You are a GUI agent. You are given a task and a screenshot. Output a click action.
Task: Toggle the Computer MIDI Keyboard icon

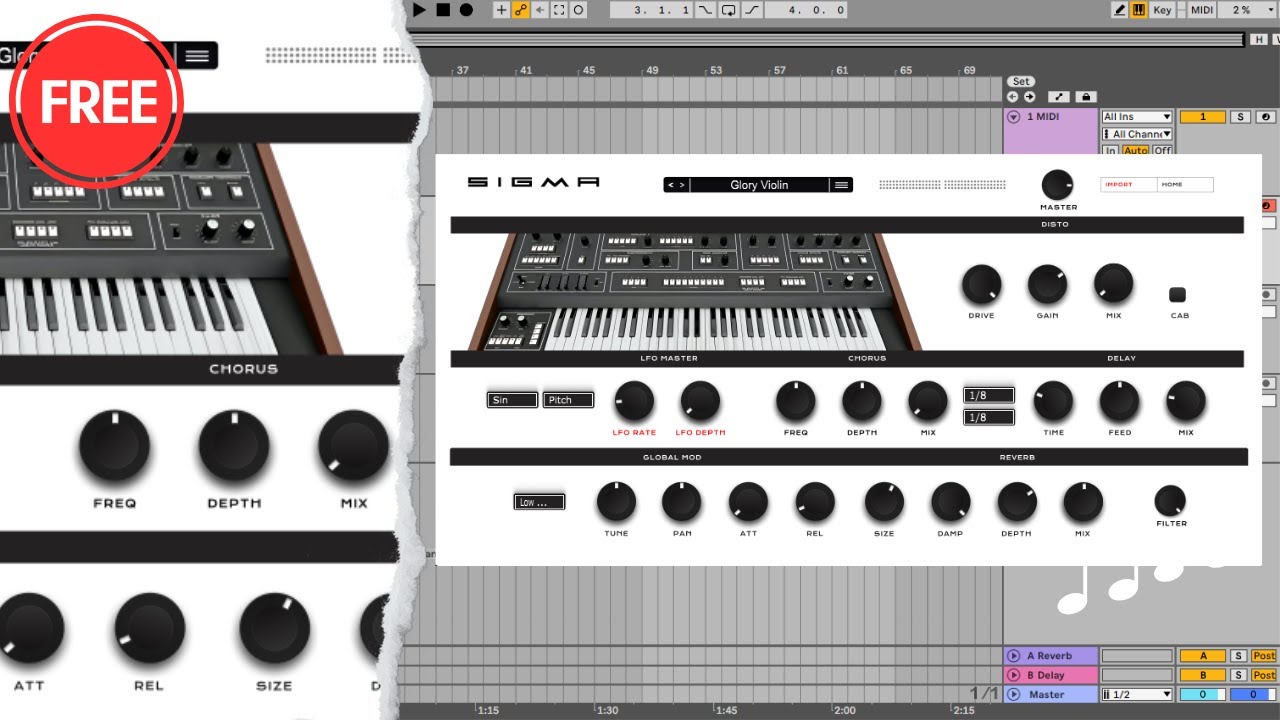pos(1138,10)
